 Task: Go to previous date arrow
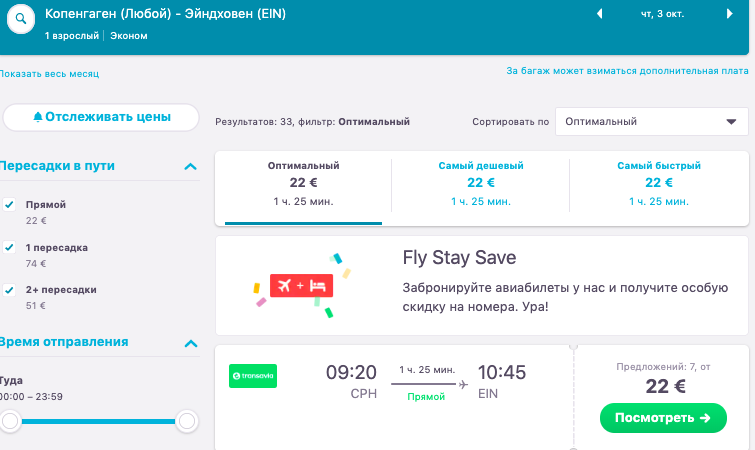pyautogui.click(x=600, y=15)
